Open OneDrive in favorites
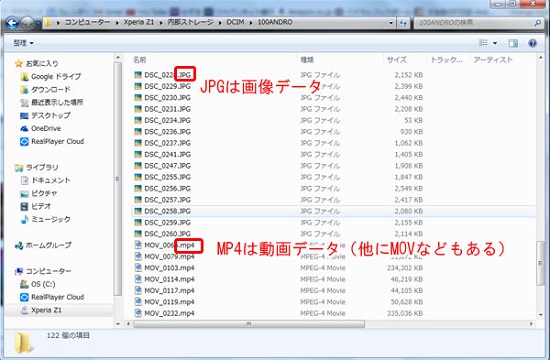This screenshot has height=360, width=550. click(46, 128)
